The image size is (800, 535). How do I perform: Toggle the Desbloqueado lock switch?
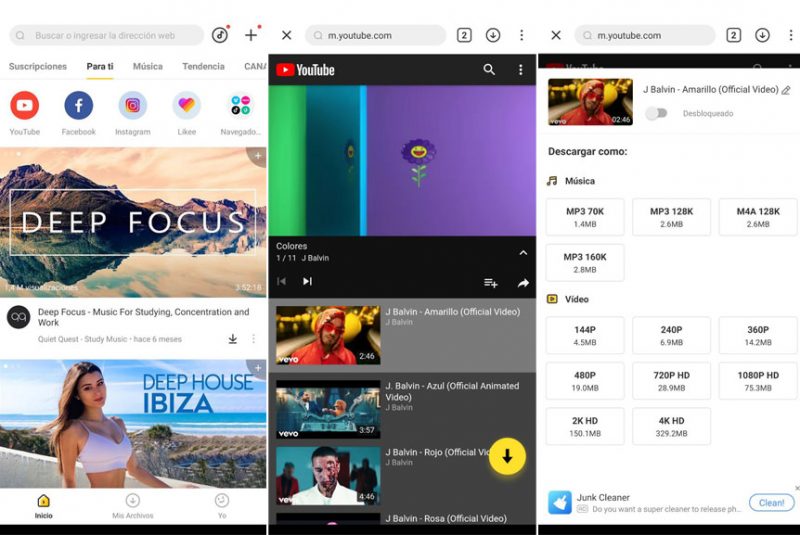656,113
